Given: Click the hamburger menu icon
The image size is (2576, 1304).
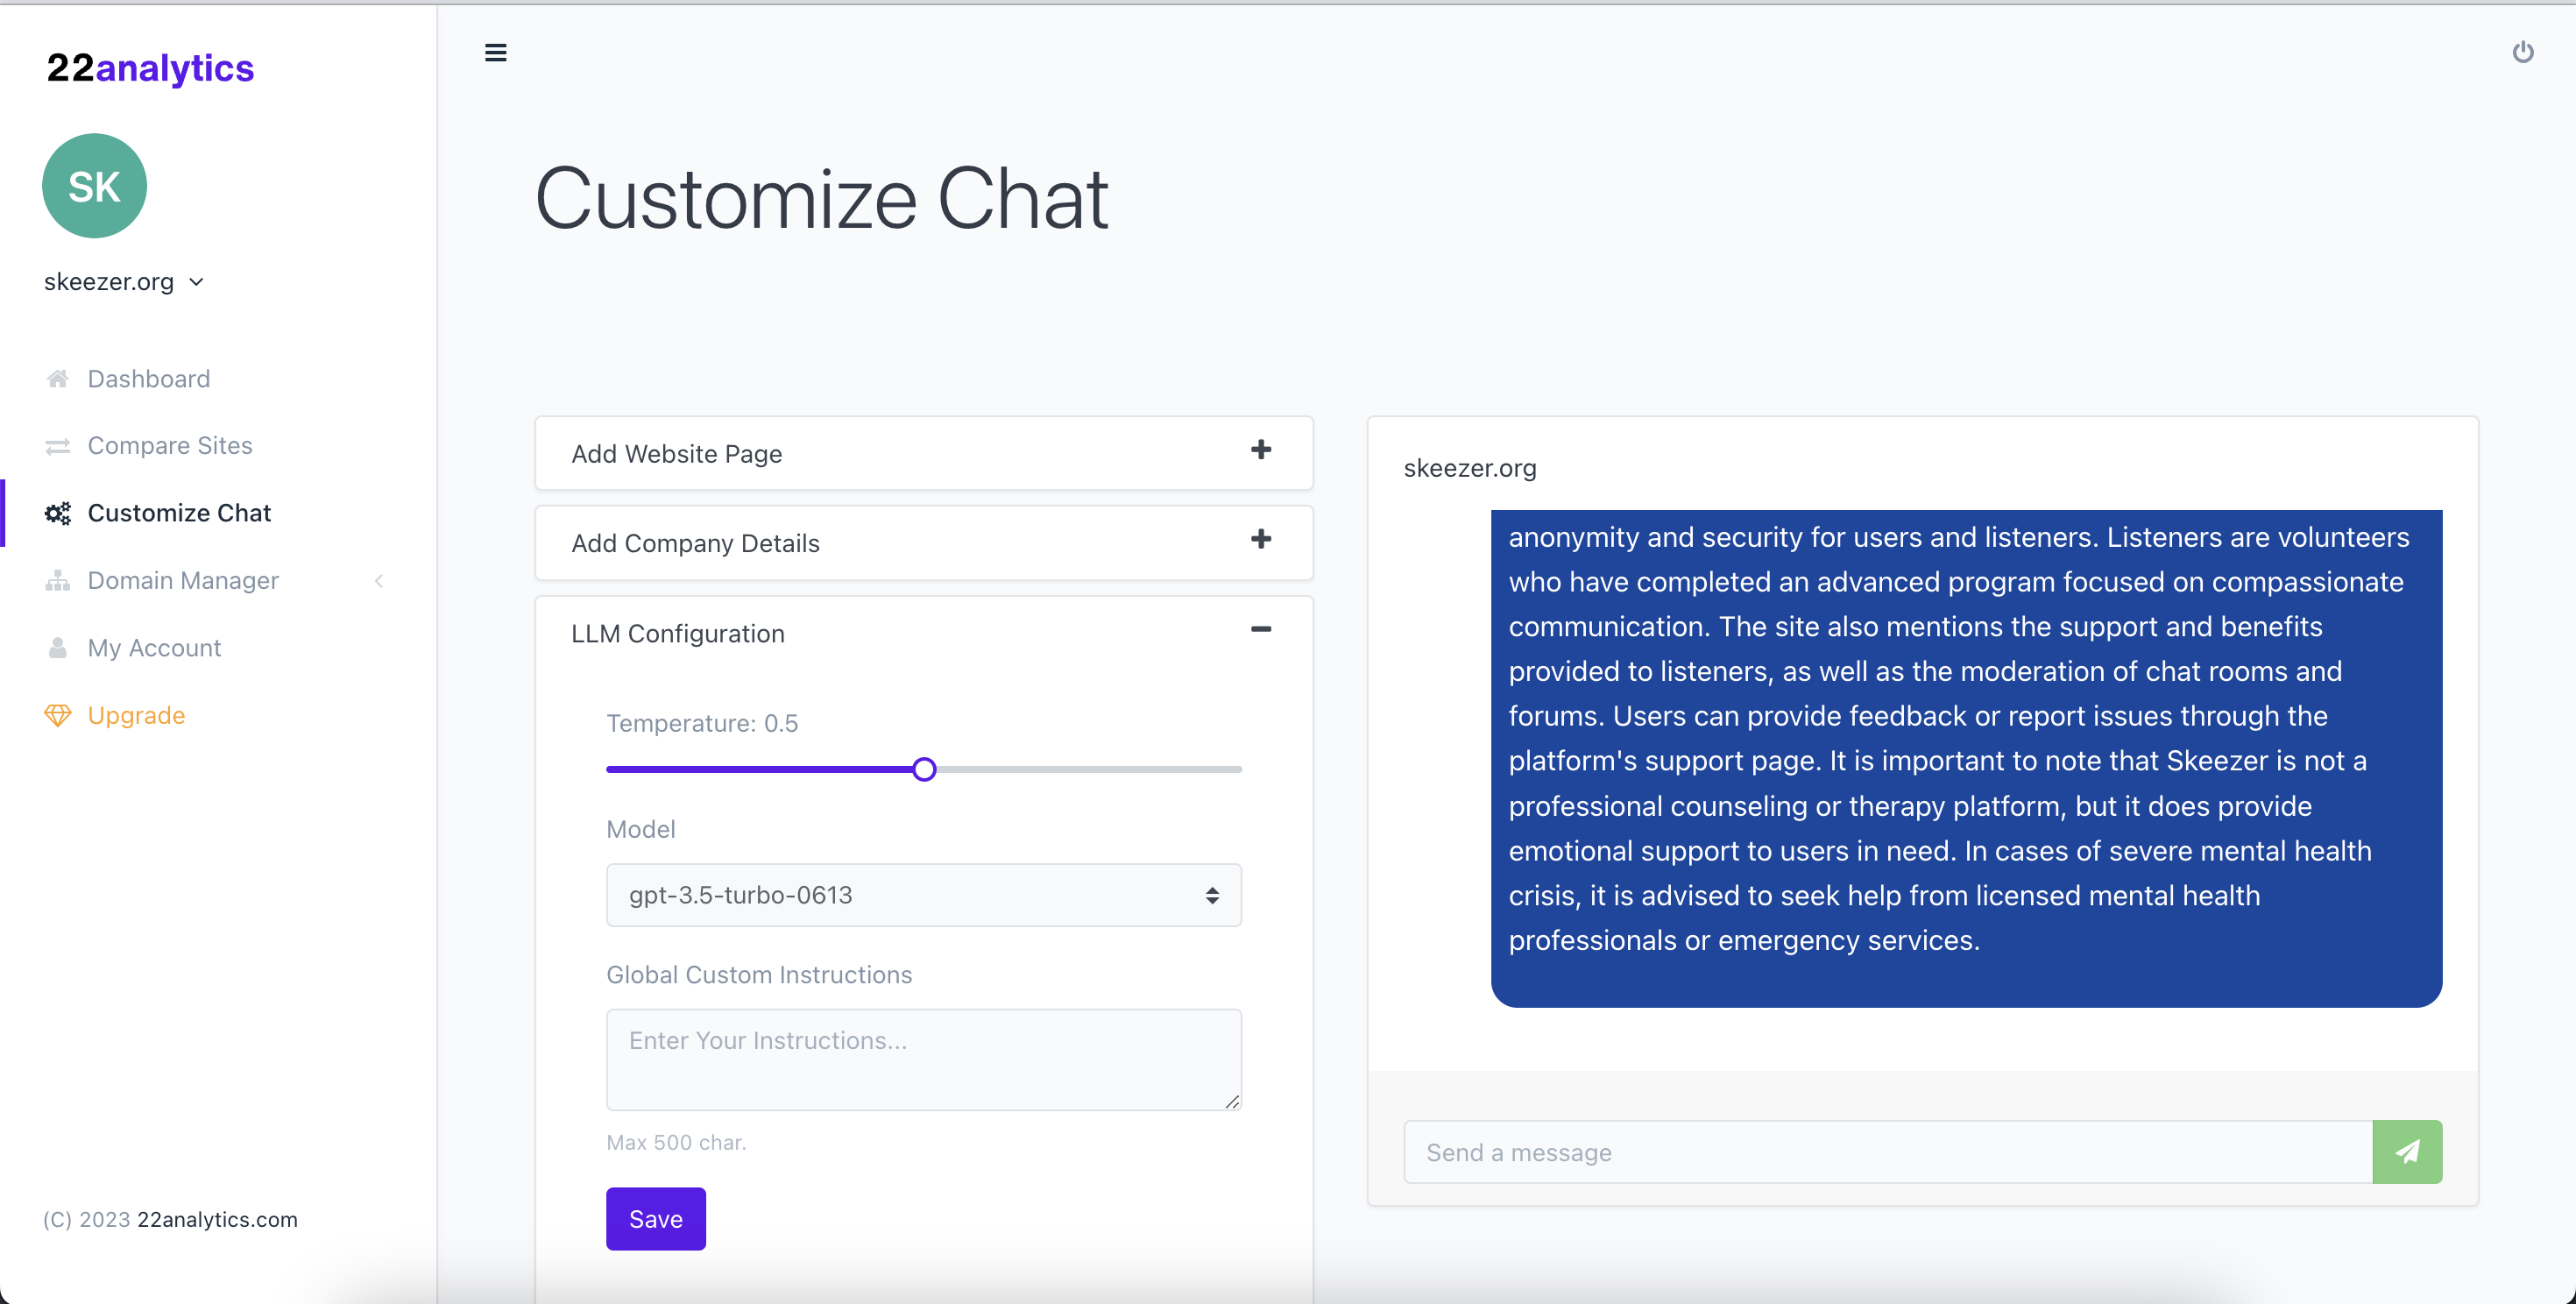Looking at the screenshot, I should pyautogui.click(x=495, y=53).
